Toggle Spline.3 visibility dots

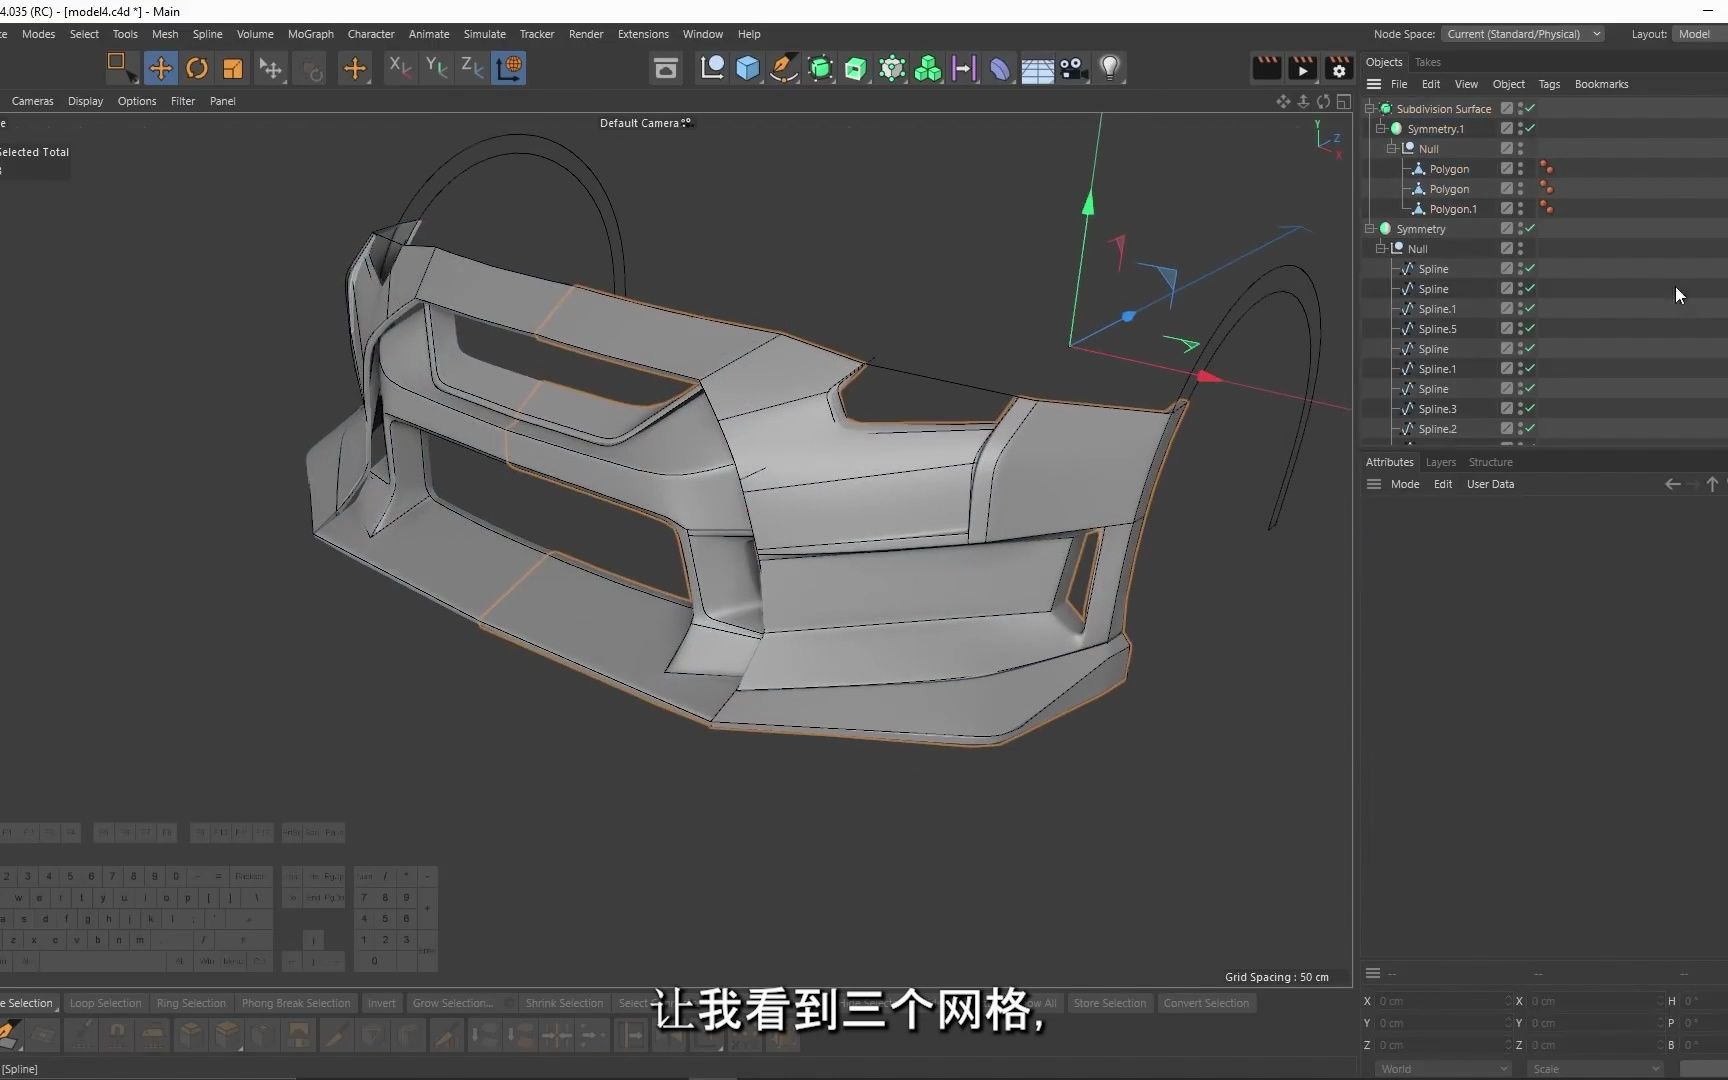click(1521, 408)
